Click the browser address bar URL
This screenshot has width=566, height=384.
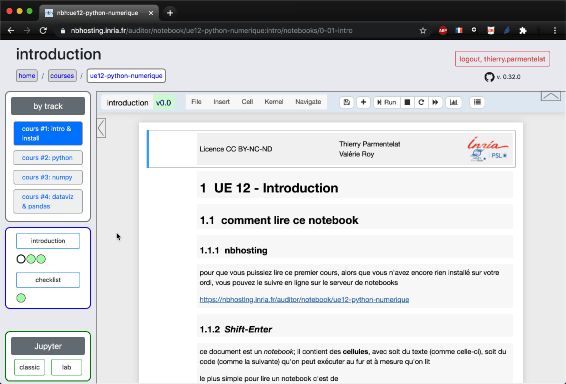click(212, 31)
